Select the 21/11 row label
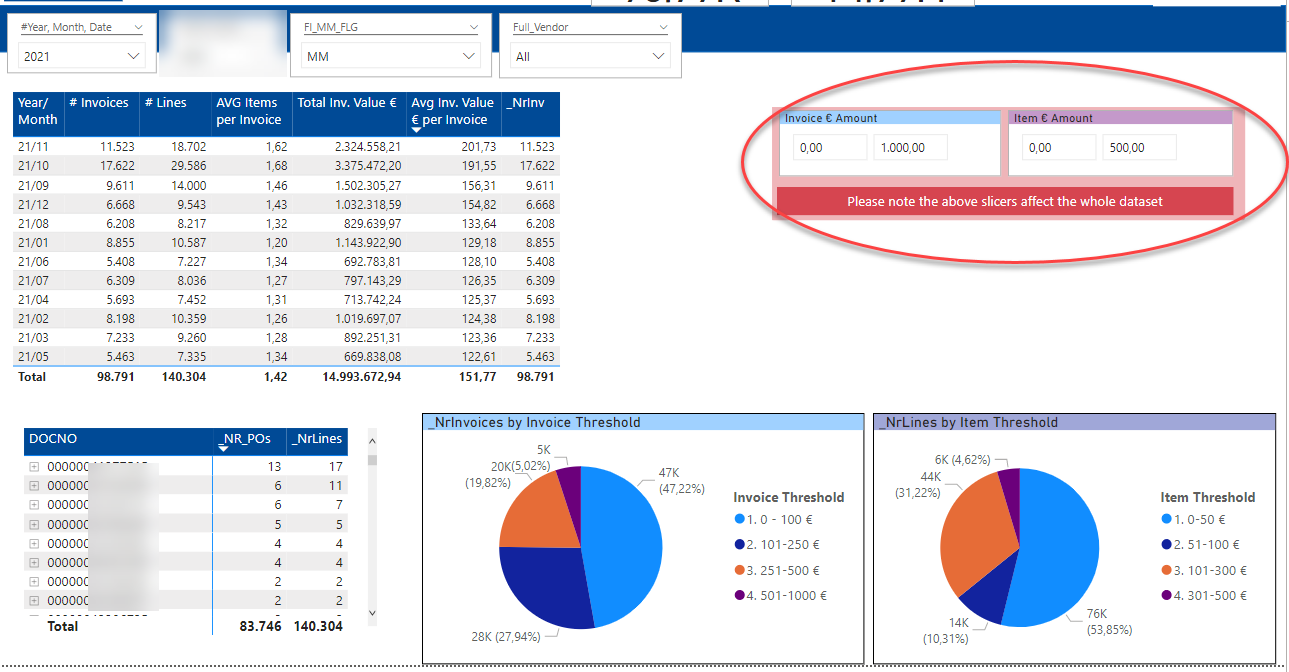The width and height of the screenshot is (1289, 672). 31,147
